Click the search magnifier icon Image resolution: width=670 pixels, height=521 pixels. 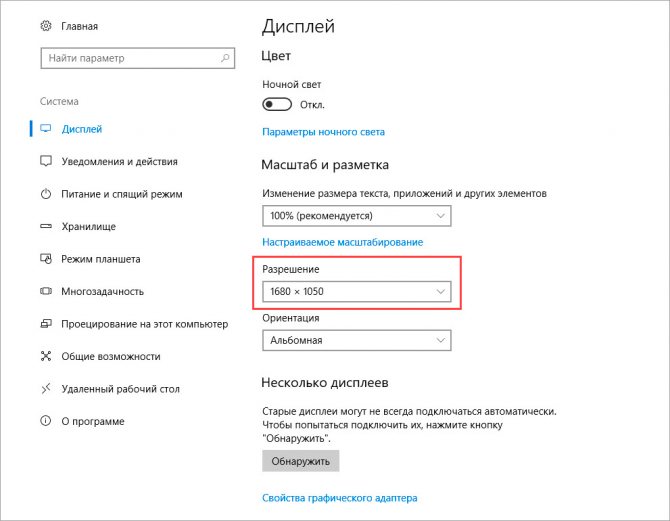point(225,58)
